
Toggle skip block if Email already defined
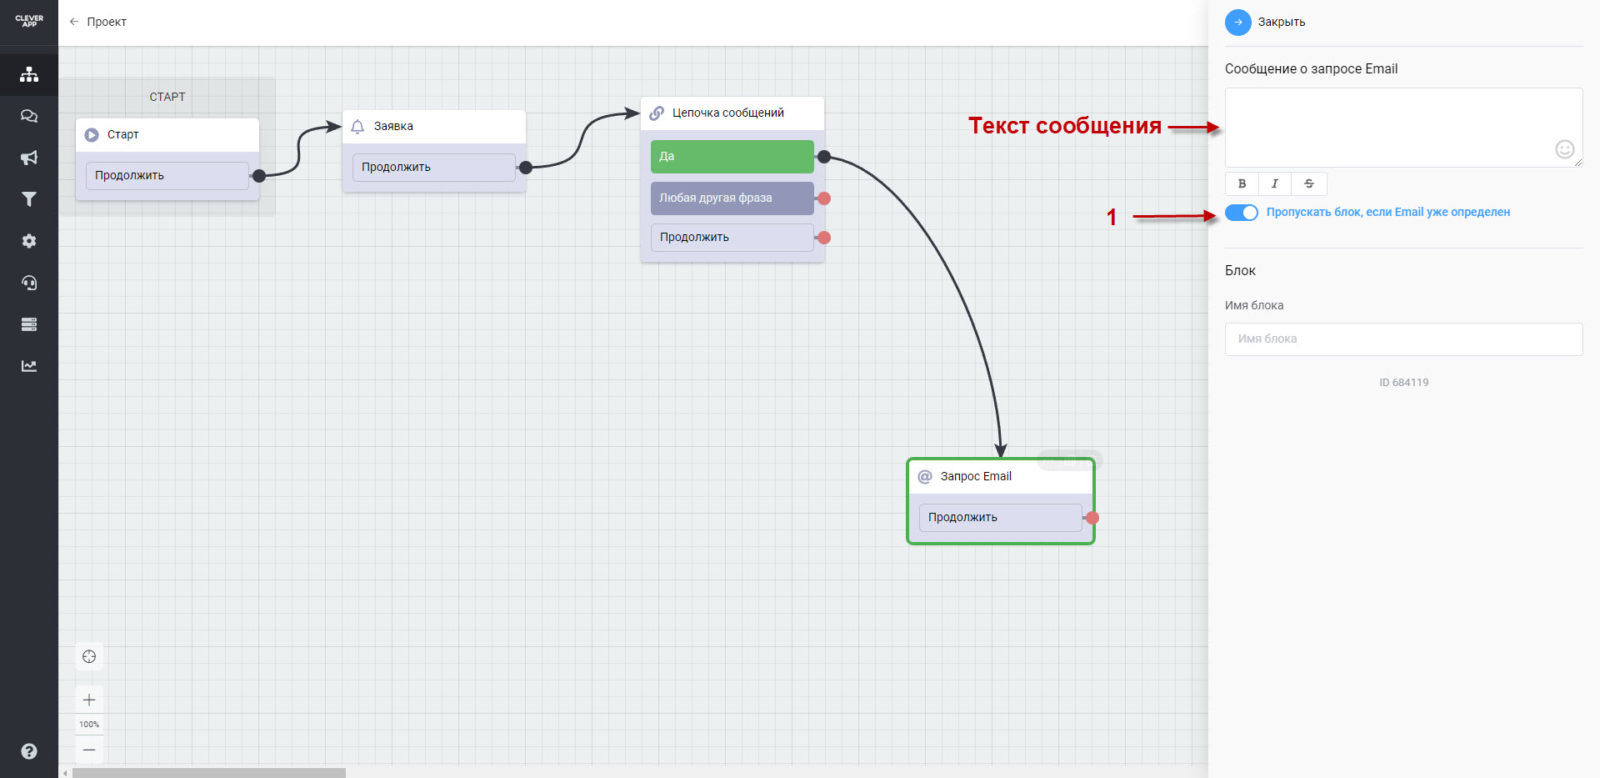pyautogui.click(x=1241, y=212)
